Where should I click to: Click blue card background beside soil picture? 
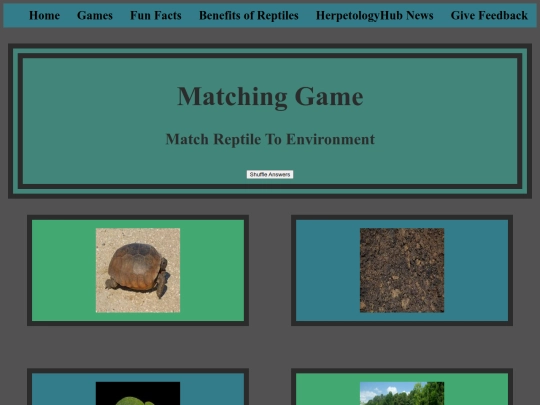tap(328, 270)
